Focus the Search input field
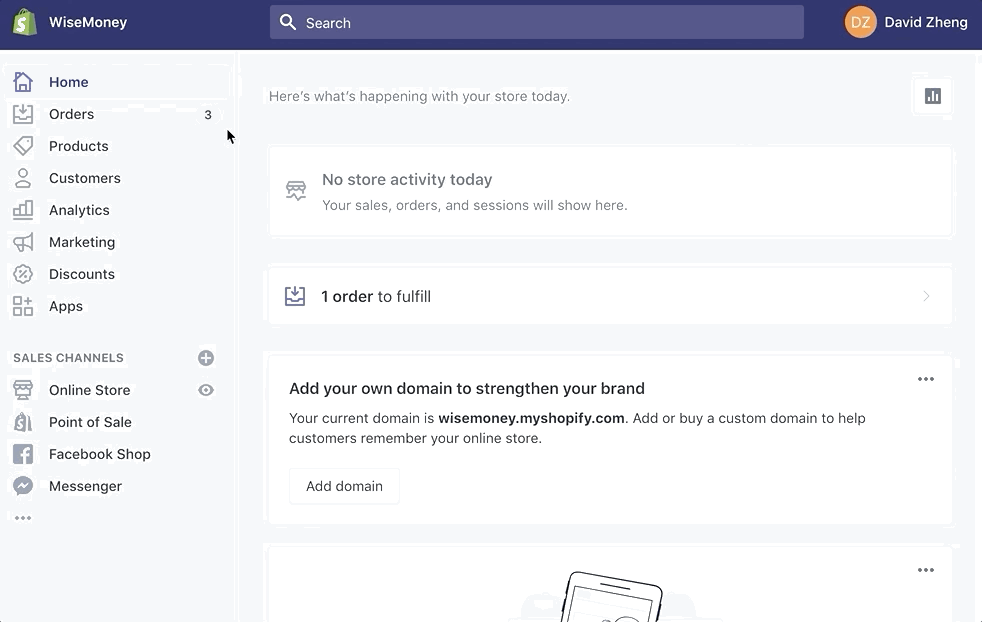Image resolution: width=982 pixels, height=622 pixels. 537,23
